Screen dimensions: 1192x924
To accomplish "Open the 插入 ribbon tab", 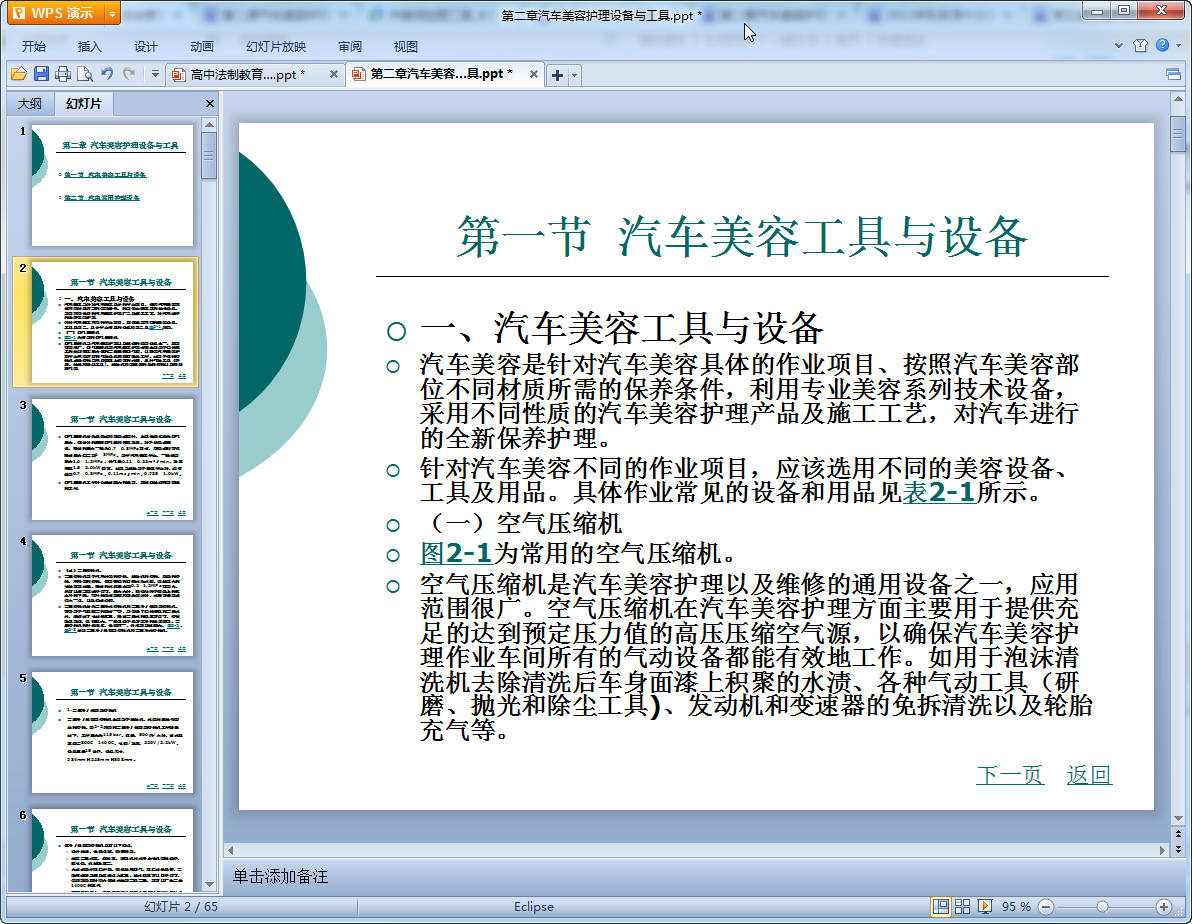I will coord(90,46).
